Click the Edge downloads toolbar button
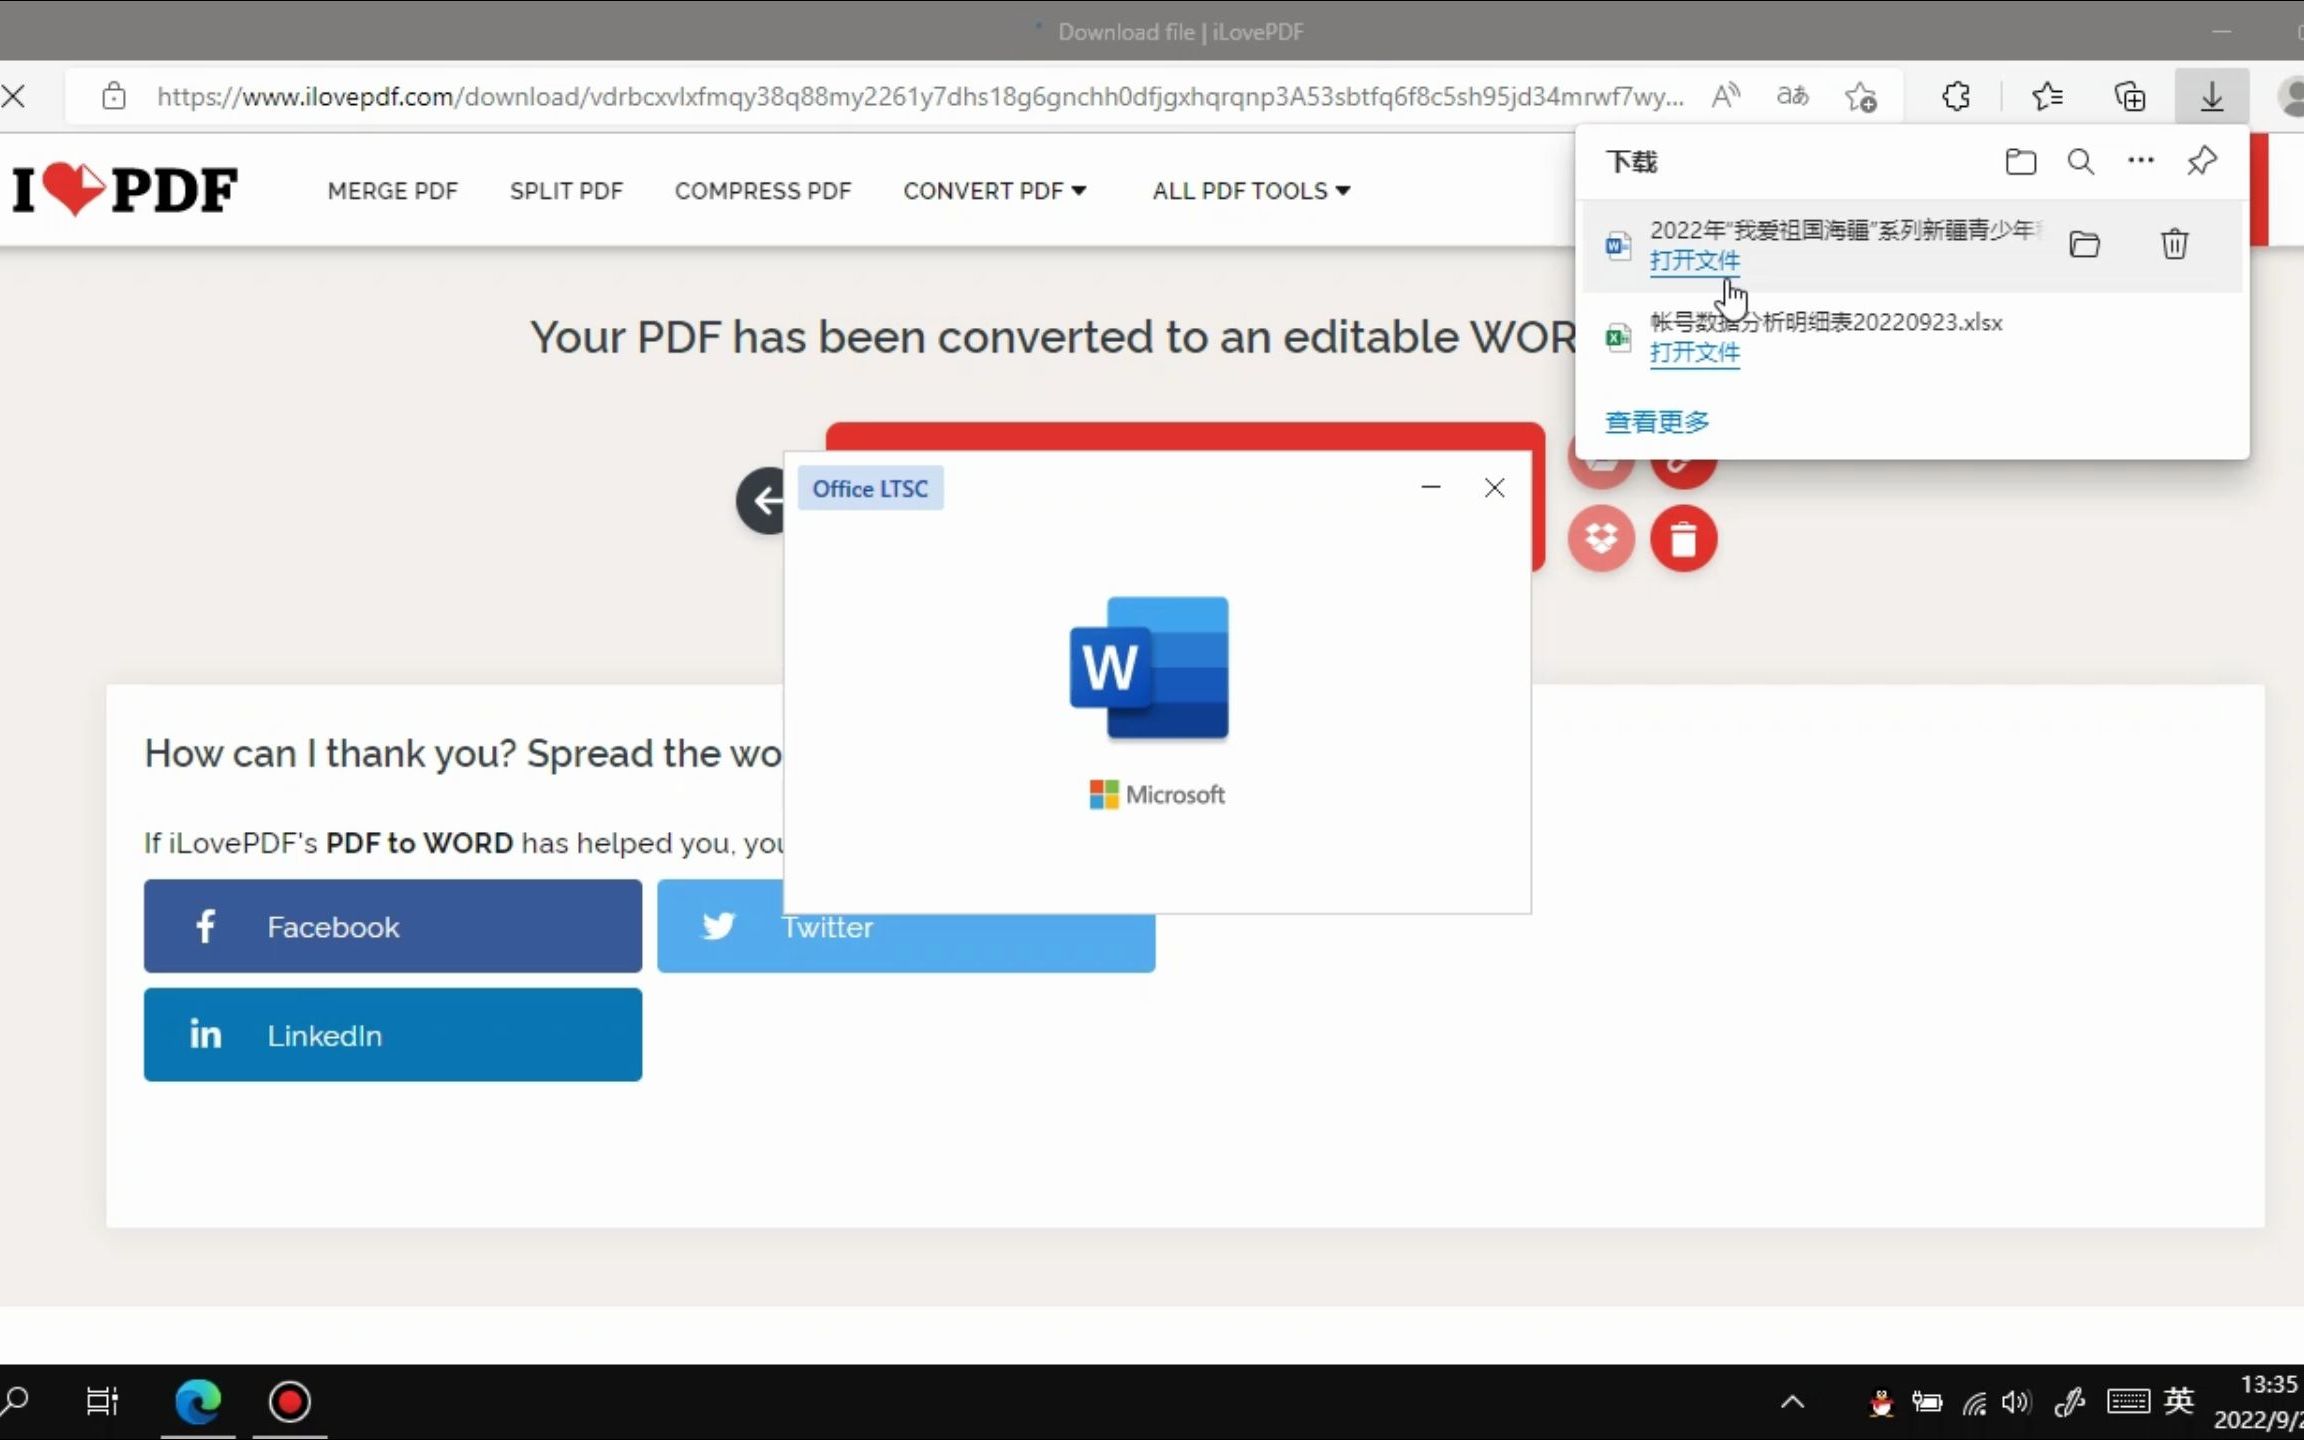 (2211, 97)
